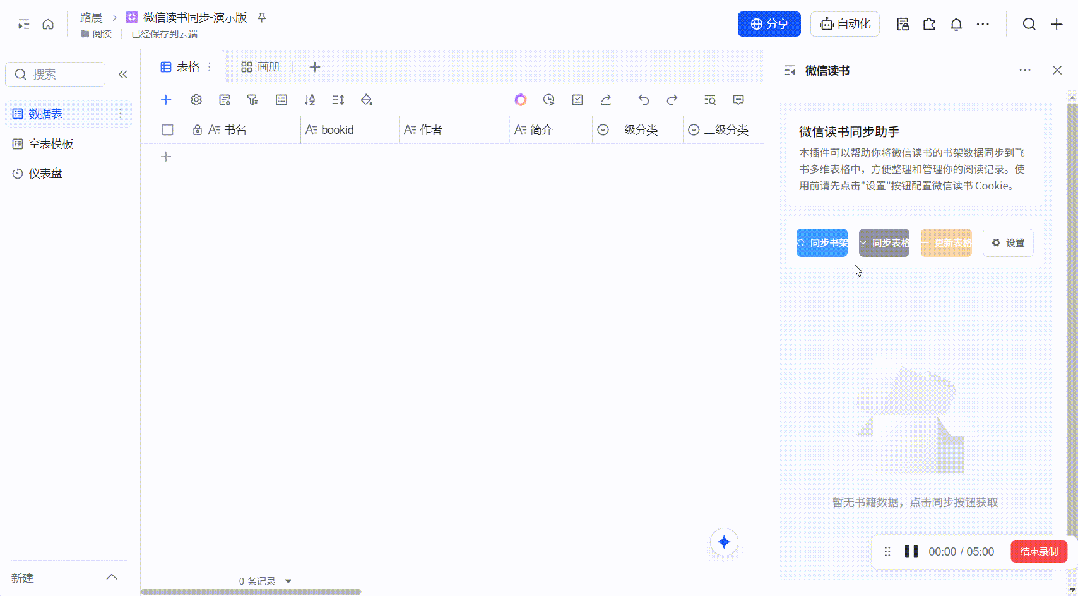Image resolution: width=1078 pixels, height=596 pixels.
Task: Click the blue add record plus in toolbar
Action: tap(166, 100)
